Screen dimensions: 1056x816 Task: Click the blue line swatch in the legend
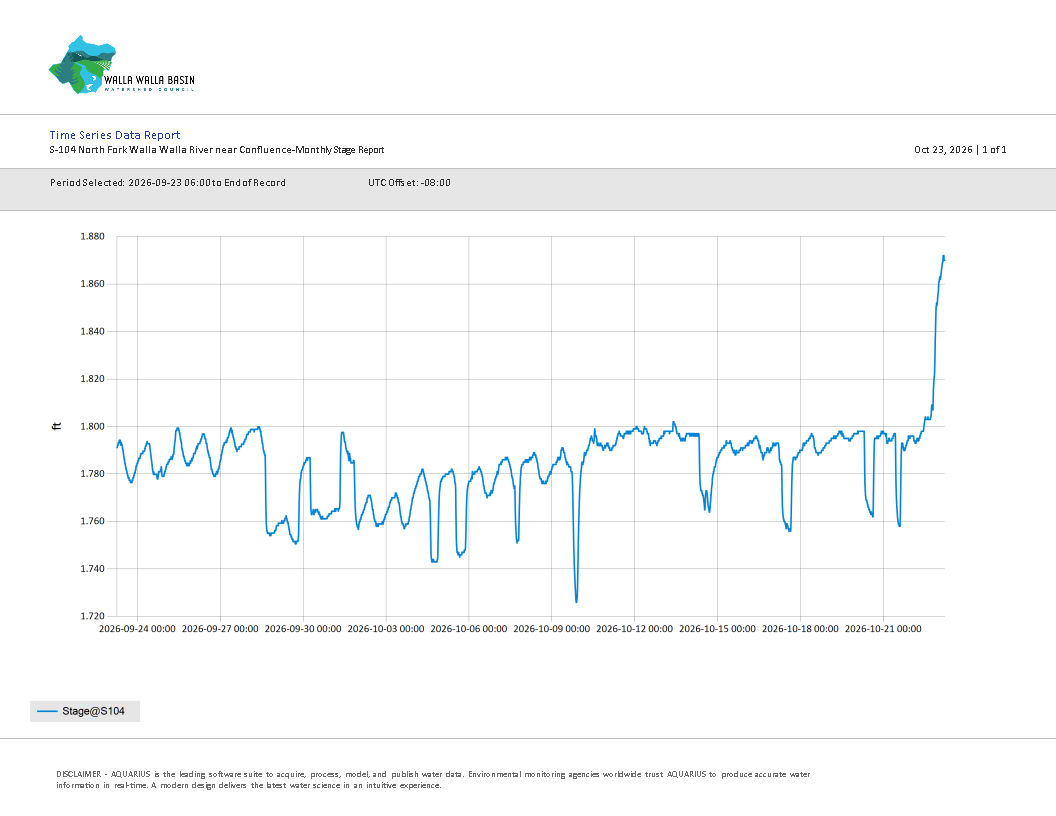coord(47,711)
